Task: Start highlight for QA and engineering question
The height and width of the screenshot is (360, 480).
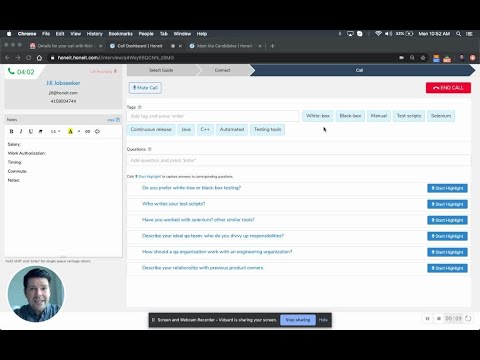Action: coord(447,252)
